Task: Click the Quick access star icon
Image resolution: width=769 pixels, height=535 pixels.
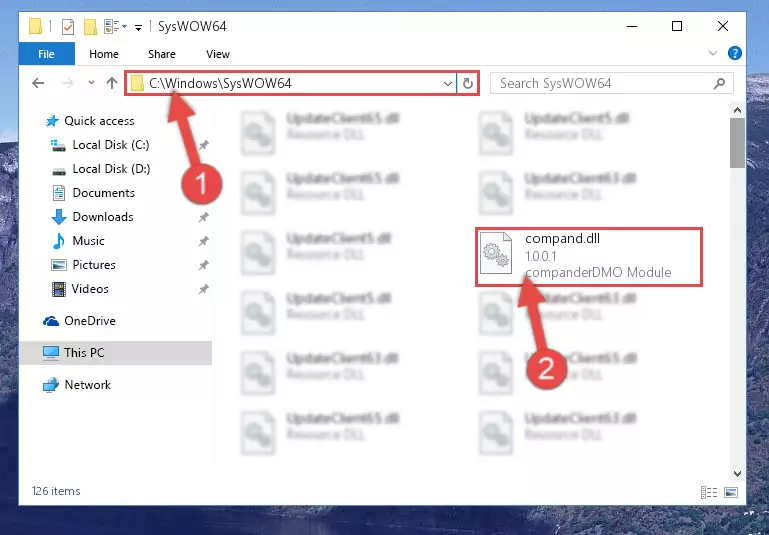Action: (51, 121)
